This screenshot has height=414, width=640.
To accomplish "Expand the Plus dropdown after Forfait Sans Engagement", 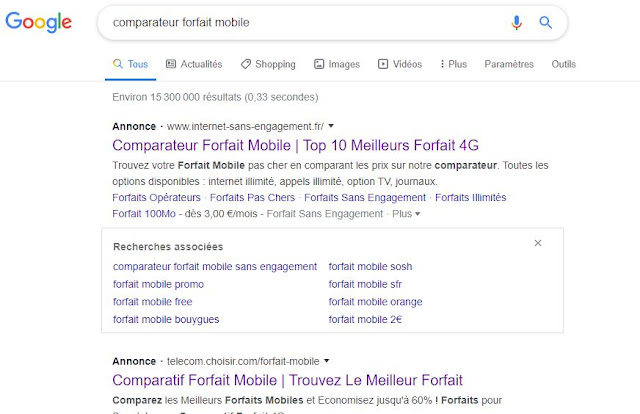I will (x=405, y=213).
